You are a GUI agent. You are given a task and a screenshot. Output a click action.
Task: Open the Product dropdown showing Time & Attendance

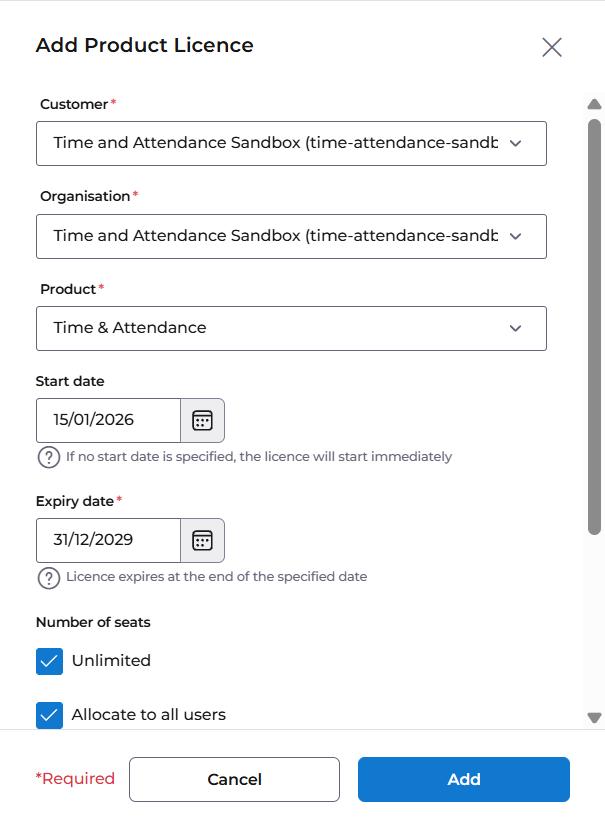pyautogui.click(x=291, y=328)
